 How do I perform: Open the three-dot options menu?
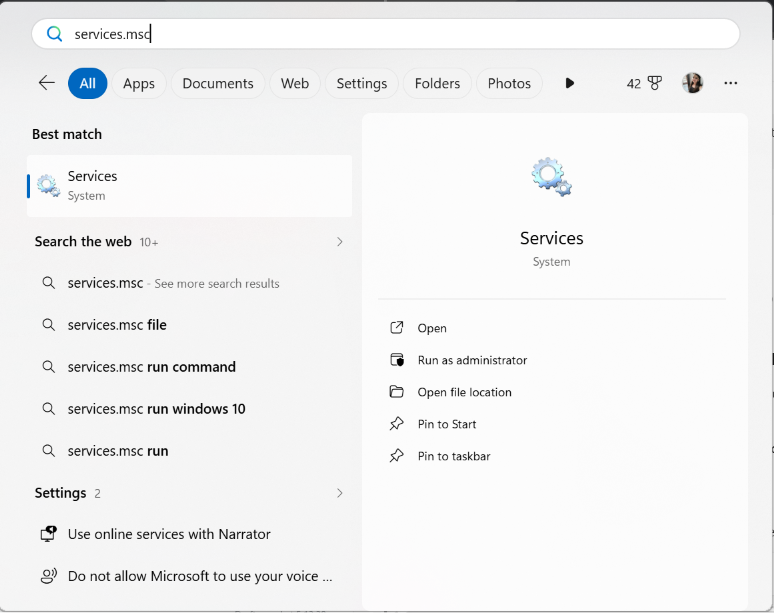731,83
